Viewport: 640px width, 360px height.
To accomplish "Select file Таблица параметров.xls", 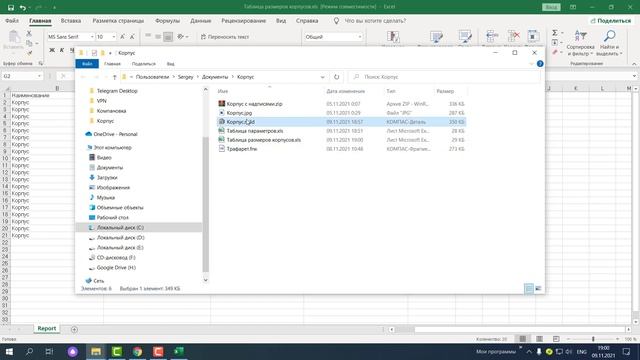I will tap(255, 131).
